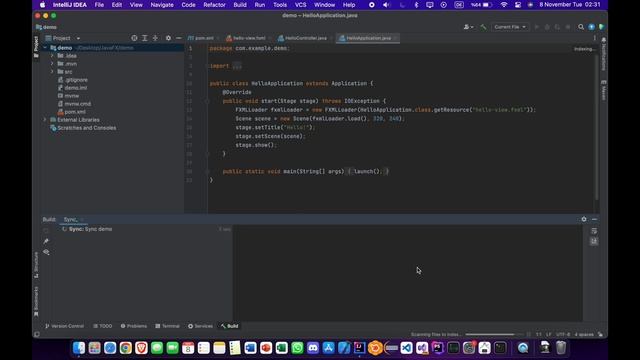Click LF line separator in status bar

(549, 334)
